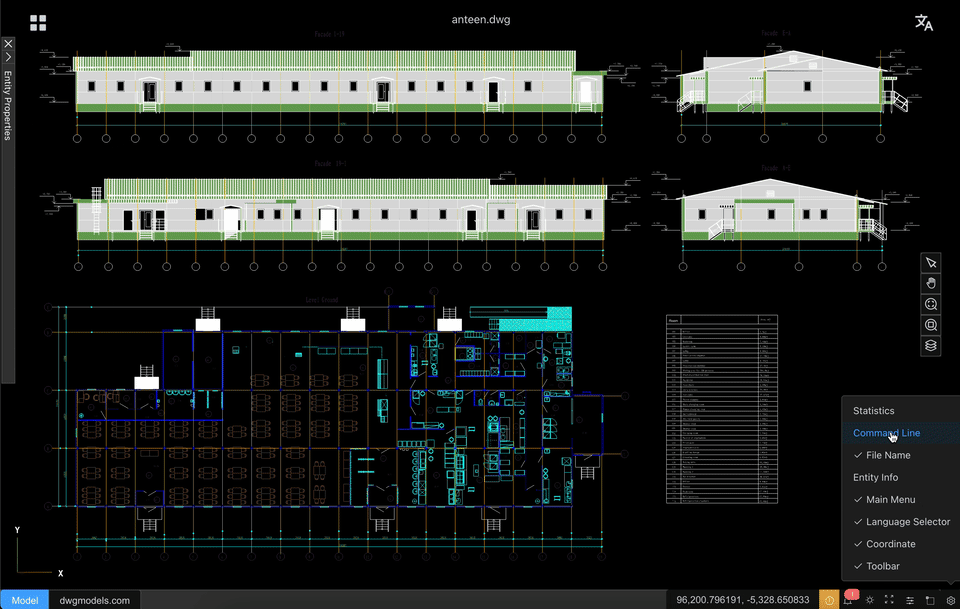960x609 pixels.
Task: Visit the dwgmodels.com link
Action: (x=95, y=600)
